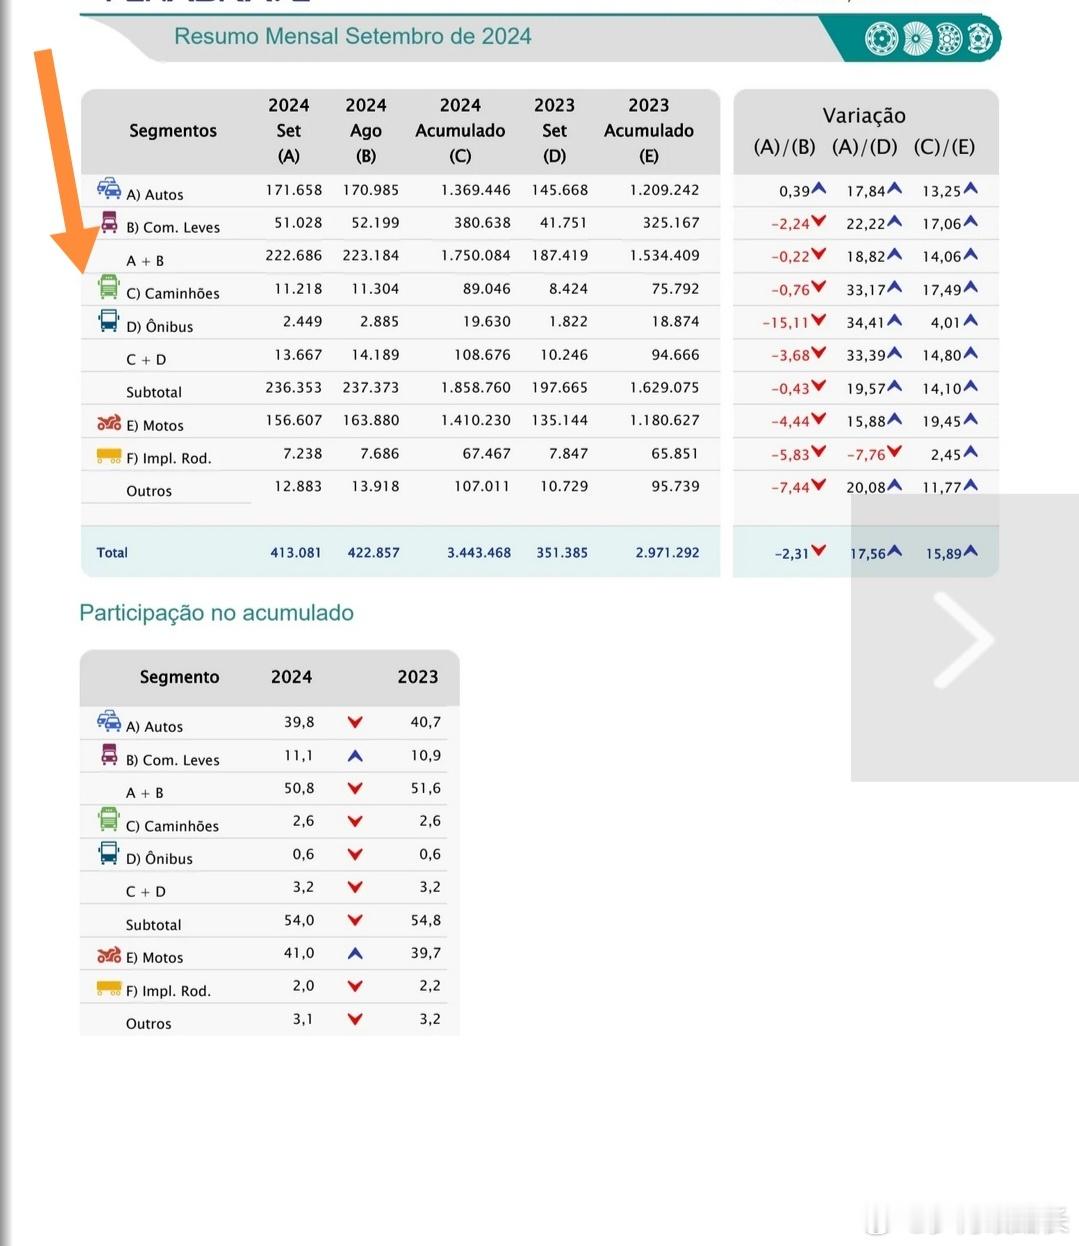Click the 'Subtotal' row label in Segmentos table
The image size is (1079, 1246).
[x=154, y=392]
